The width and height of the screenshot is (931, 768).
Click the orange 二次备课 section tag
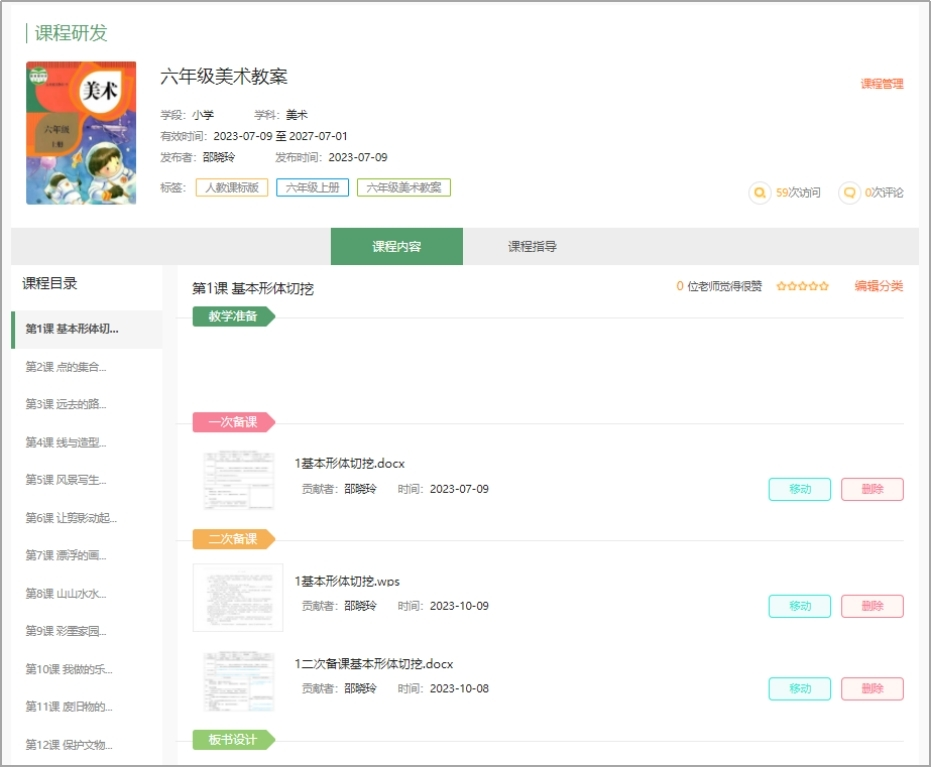tap(232, 539)
